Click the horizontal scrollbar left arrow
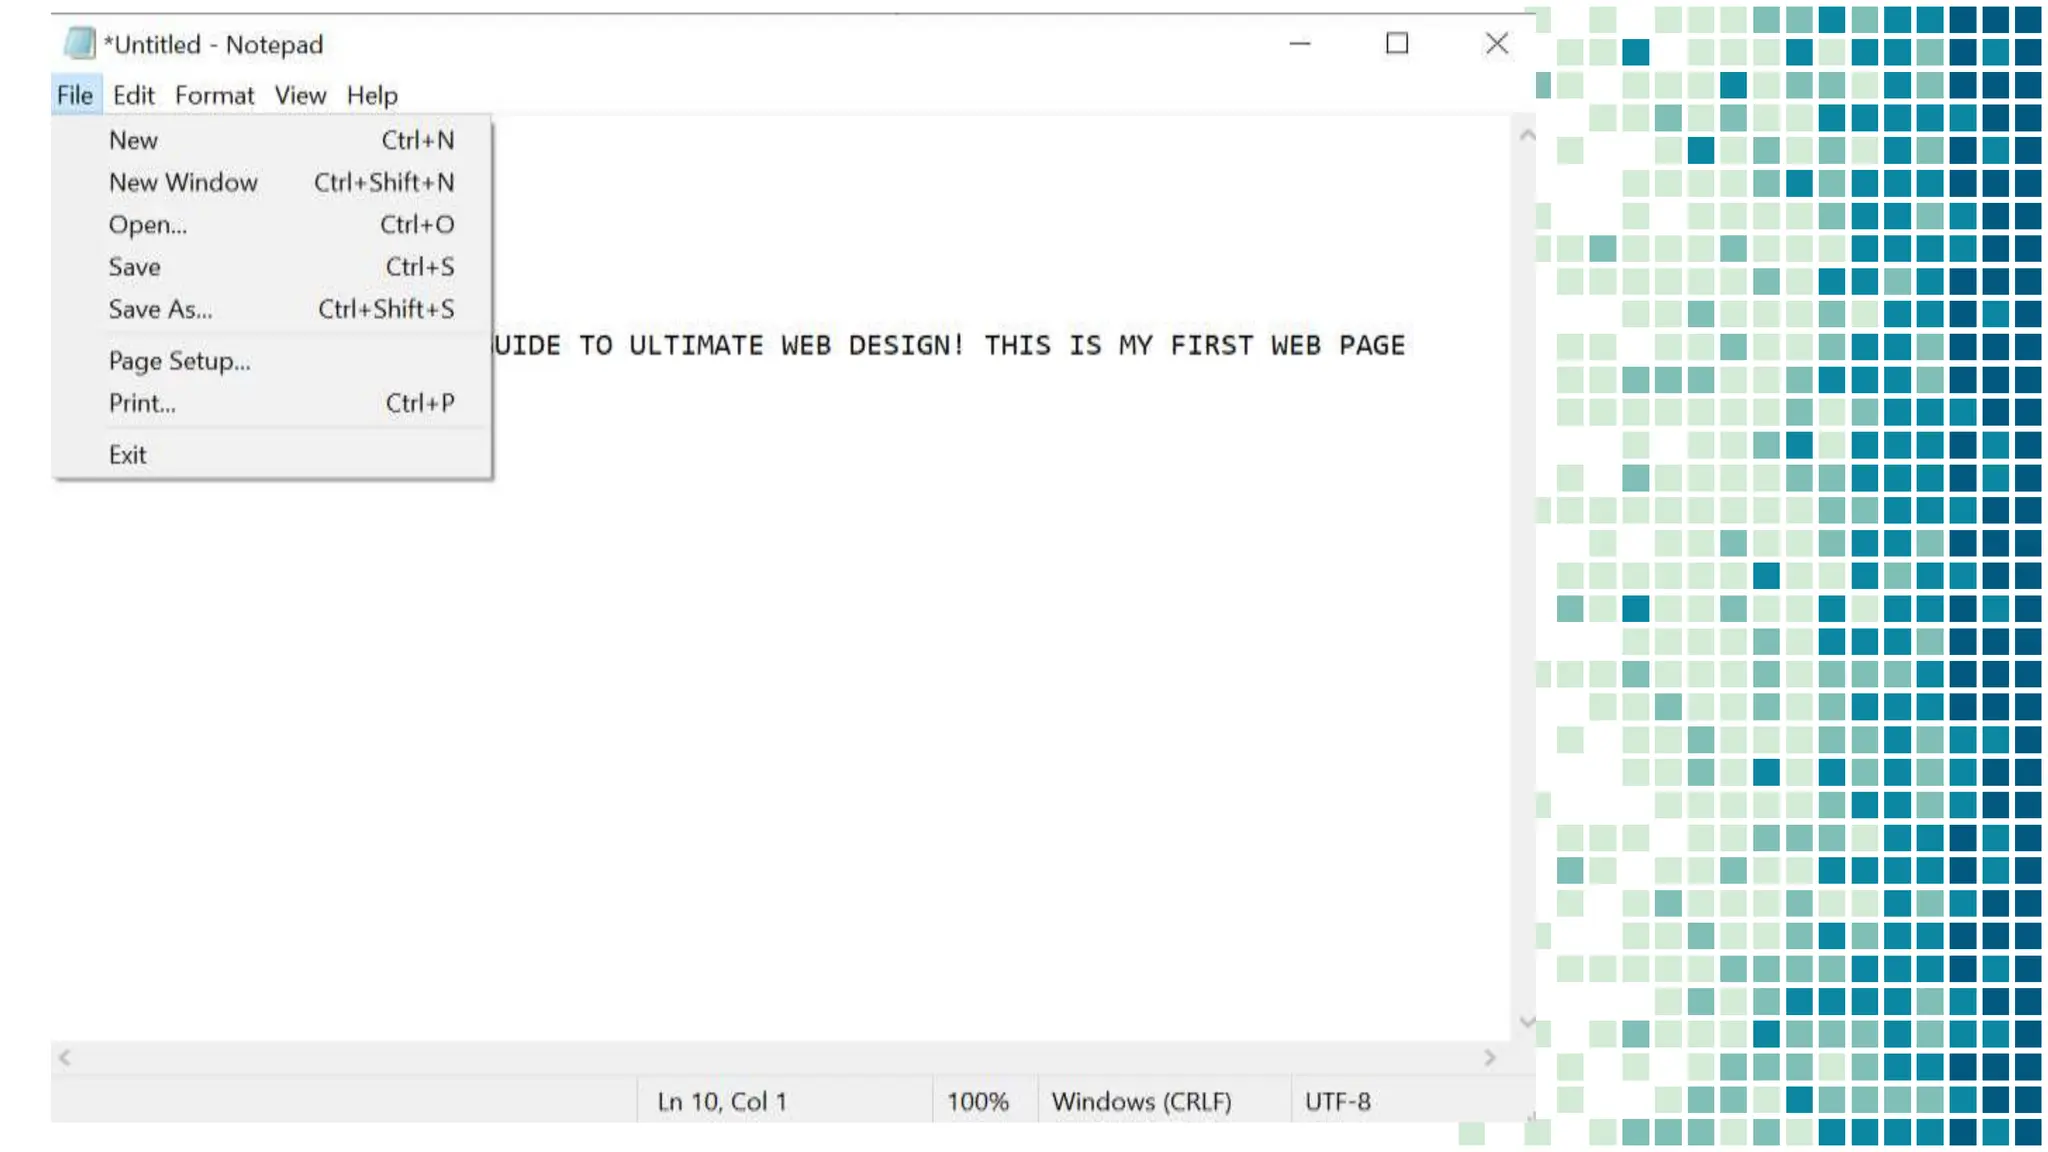2048x1152 pixels. click(65, 1058)
